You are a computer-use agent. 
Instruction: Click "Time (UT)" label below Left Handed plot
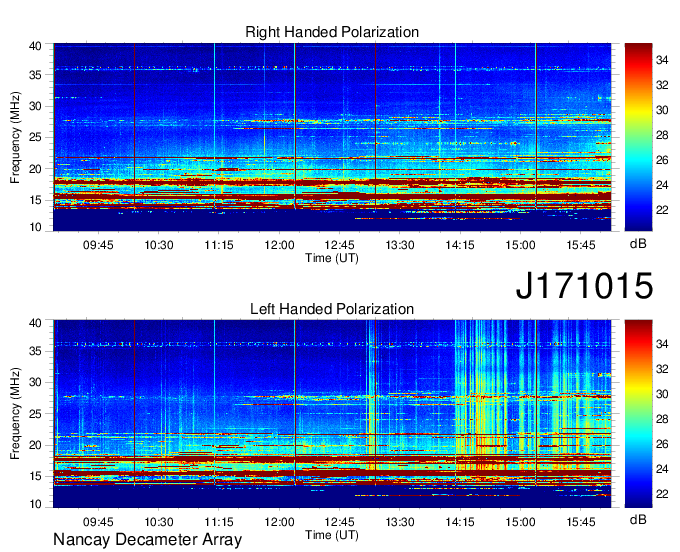pos(332,535)
